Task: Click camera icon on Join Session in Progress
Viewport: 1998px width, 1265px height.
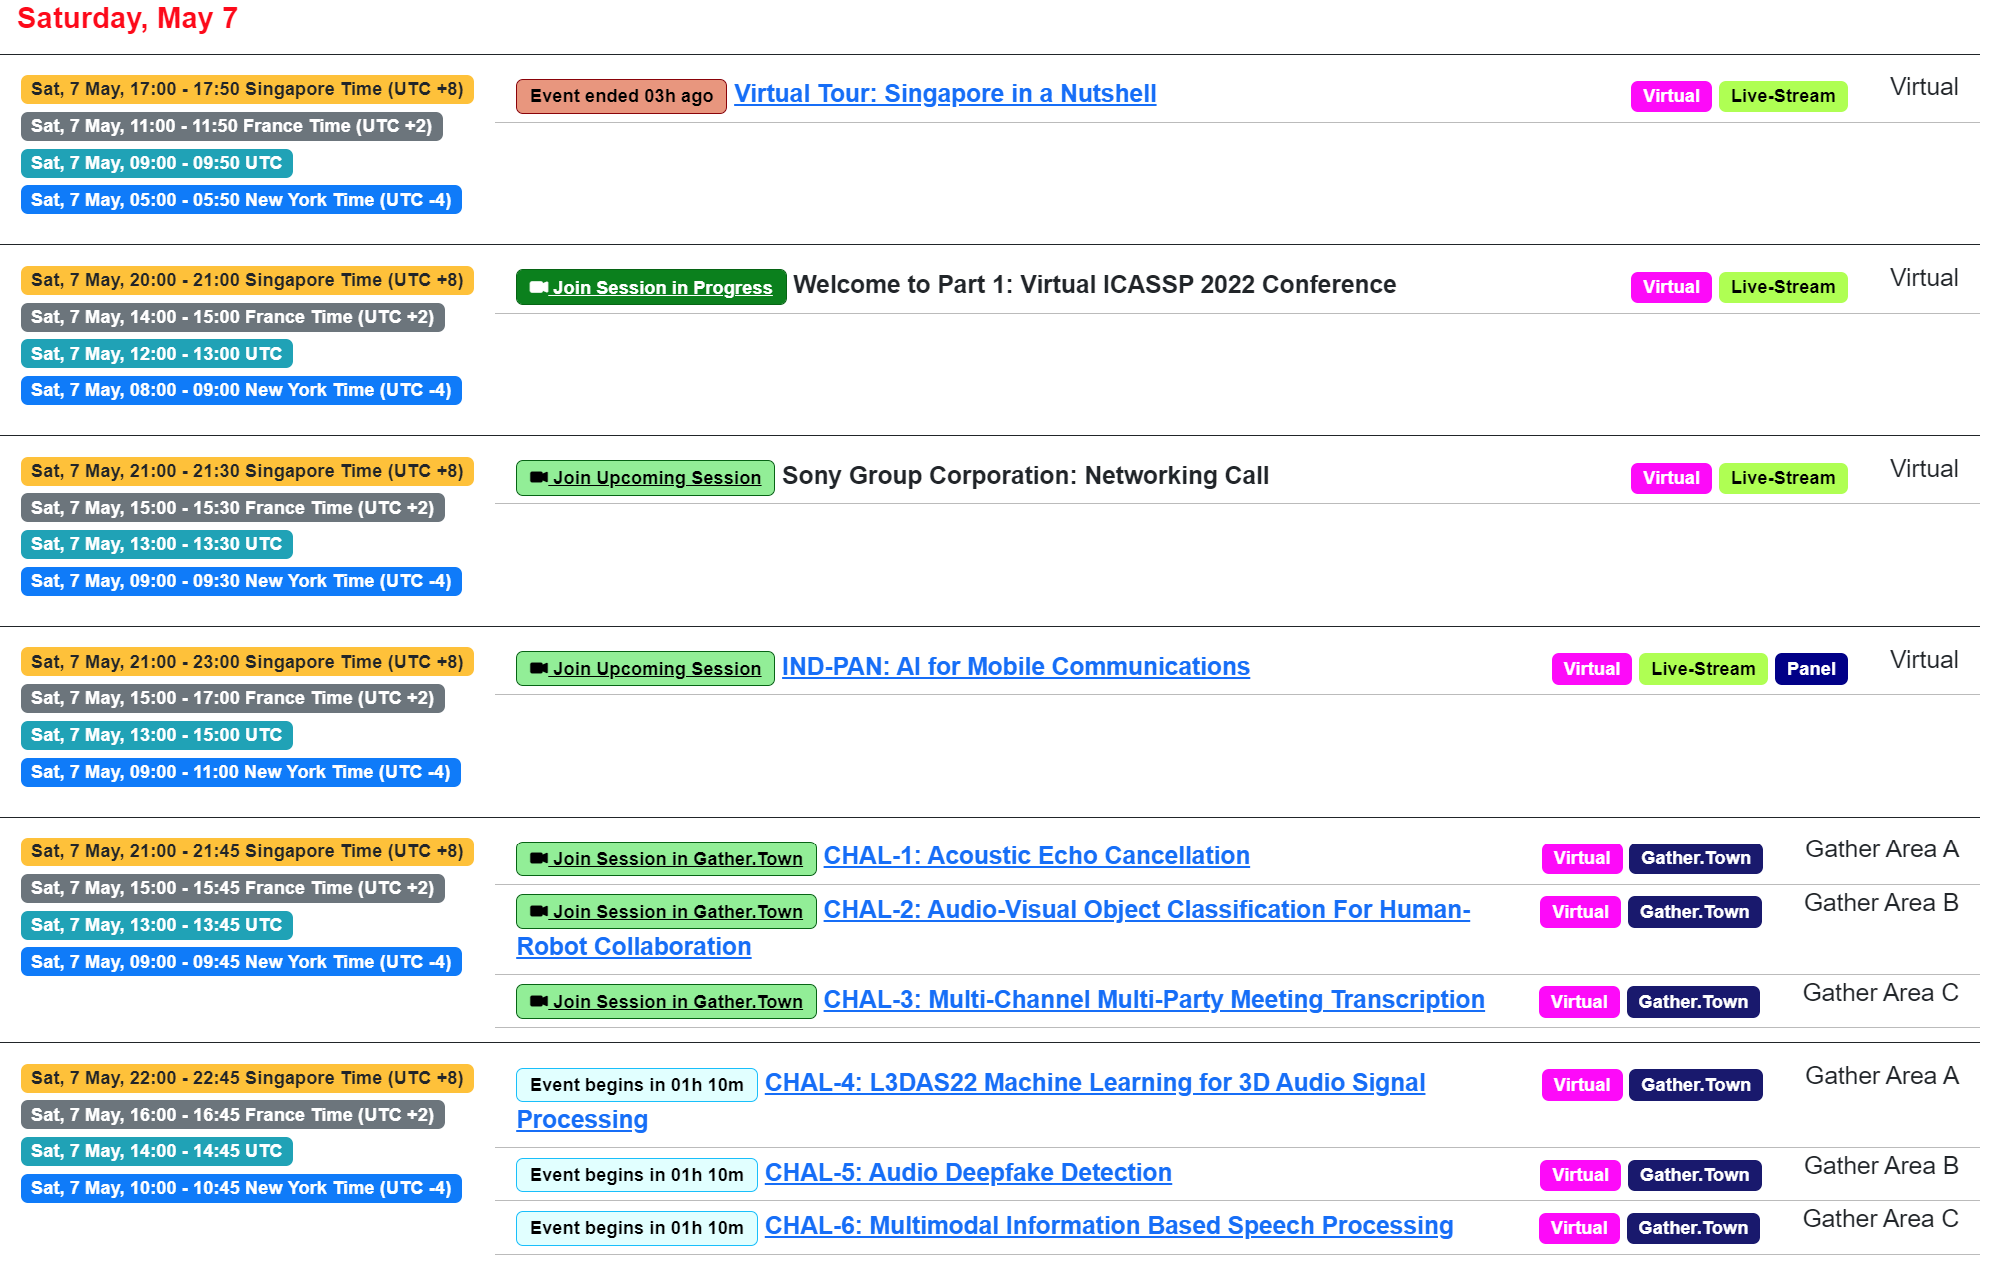Action: [x=538, y=287]
